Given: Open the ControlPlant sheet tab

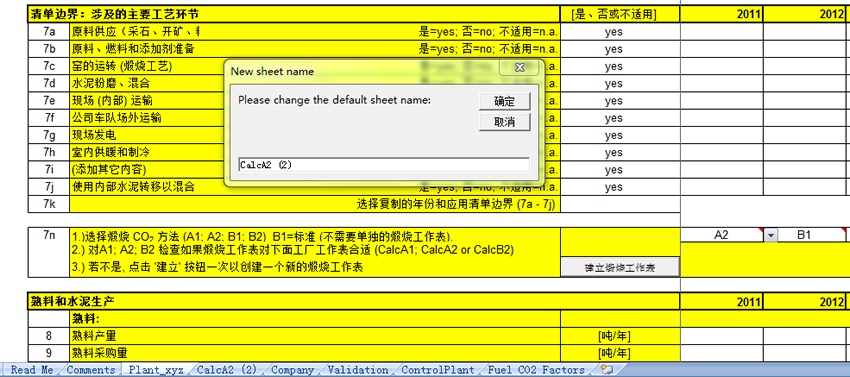Looking at the screenshot, I should [x=437, y=370].
